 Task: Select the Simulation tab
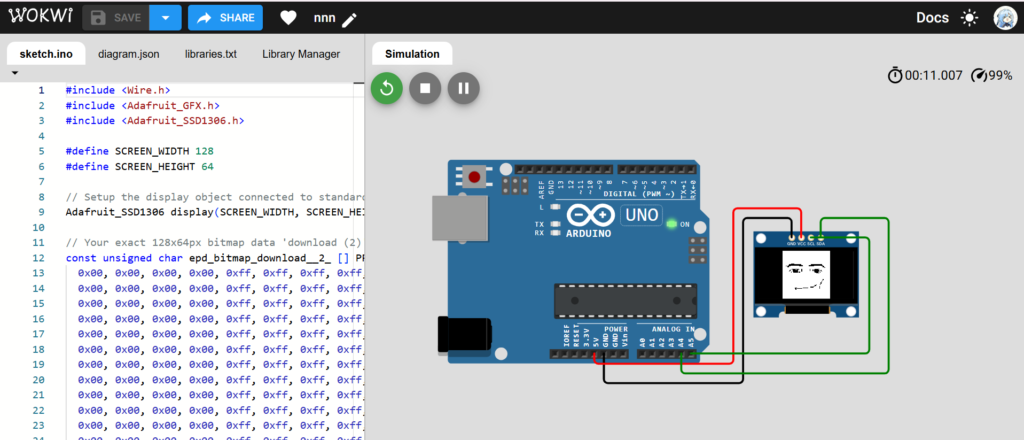click(411, 54)
